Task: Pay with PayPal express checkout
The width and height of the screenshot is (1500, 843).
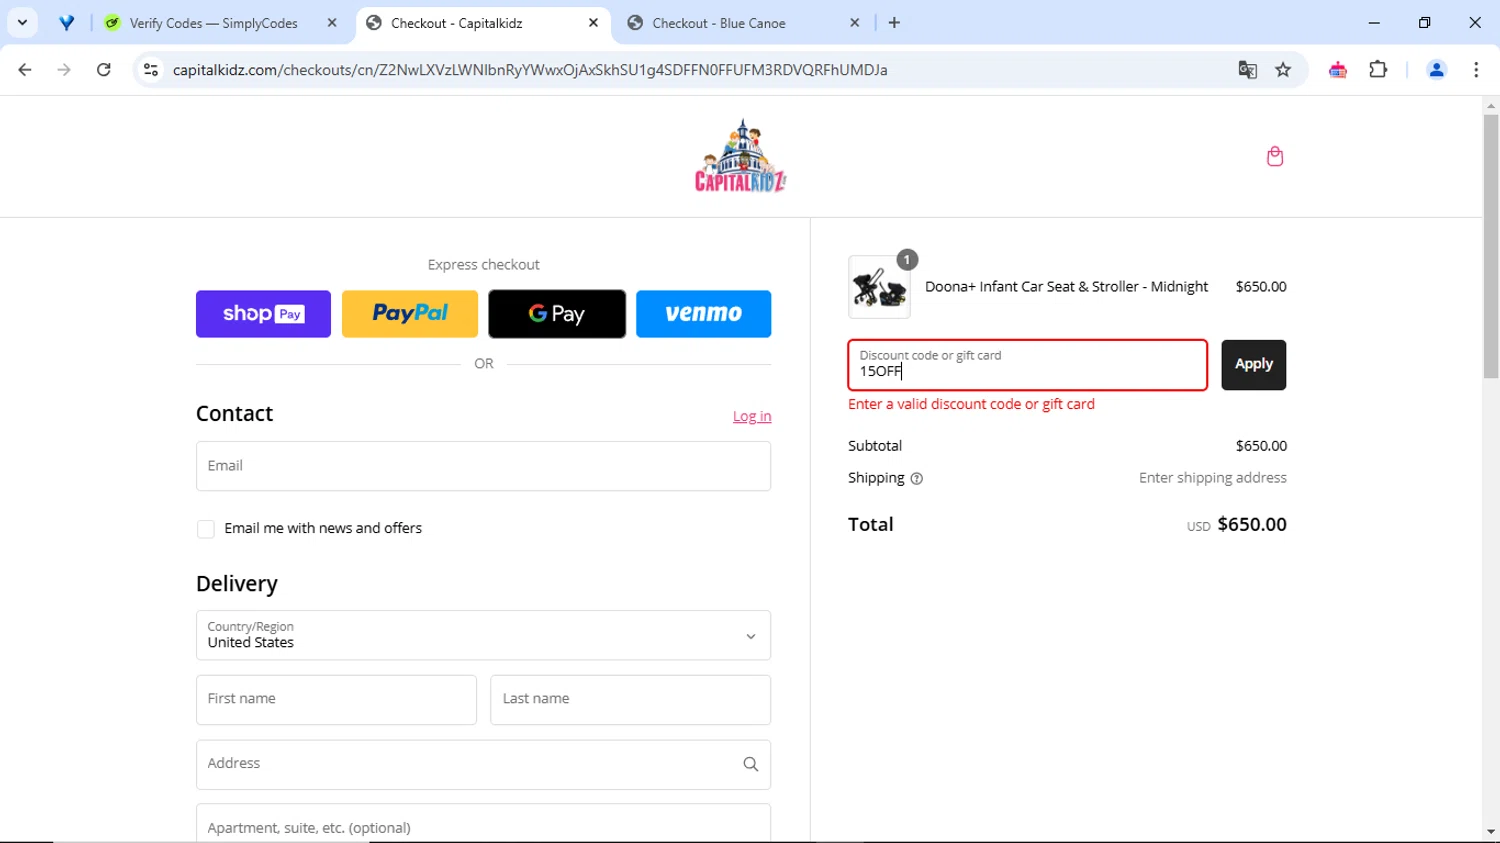Action: tap(410, 314)
